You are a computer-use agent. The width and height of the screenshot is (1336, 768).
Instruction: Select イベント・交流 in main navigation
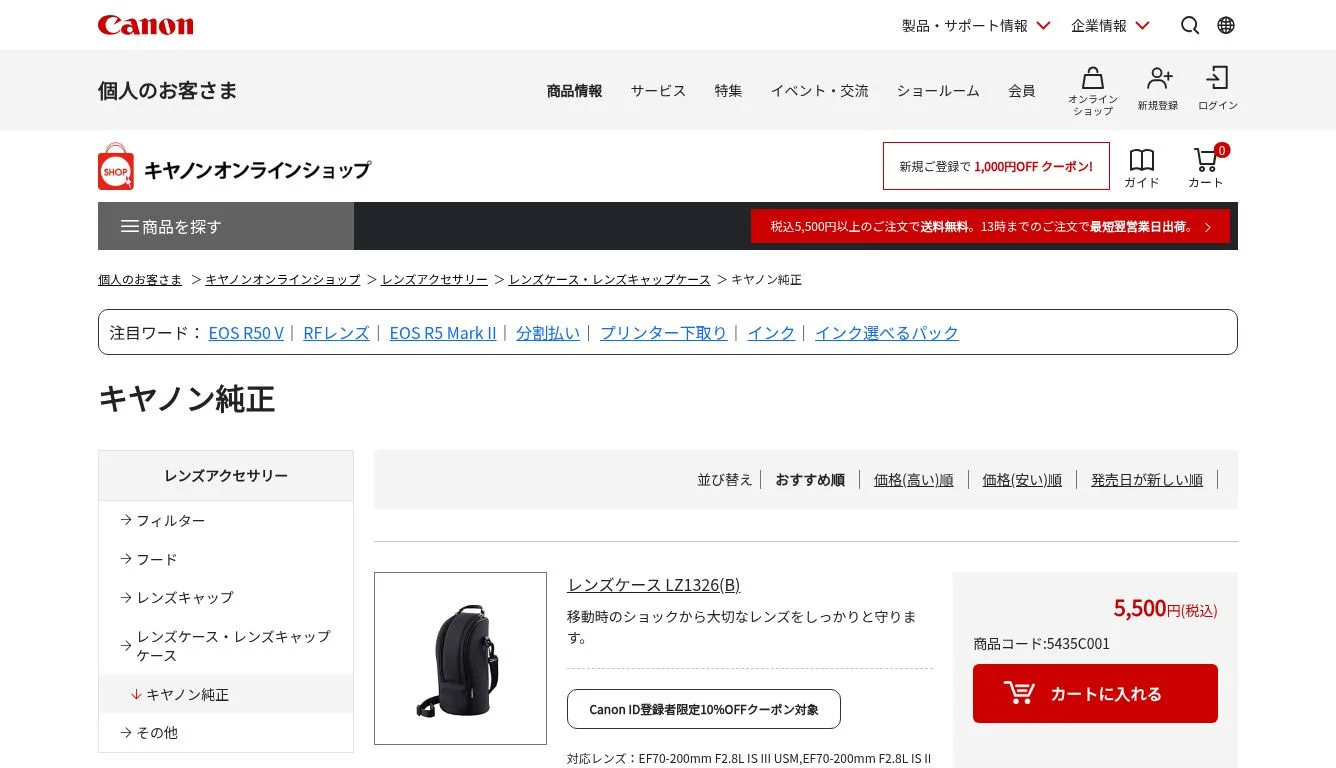click(x=819, y=91)
